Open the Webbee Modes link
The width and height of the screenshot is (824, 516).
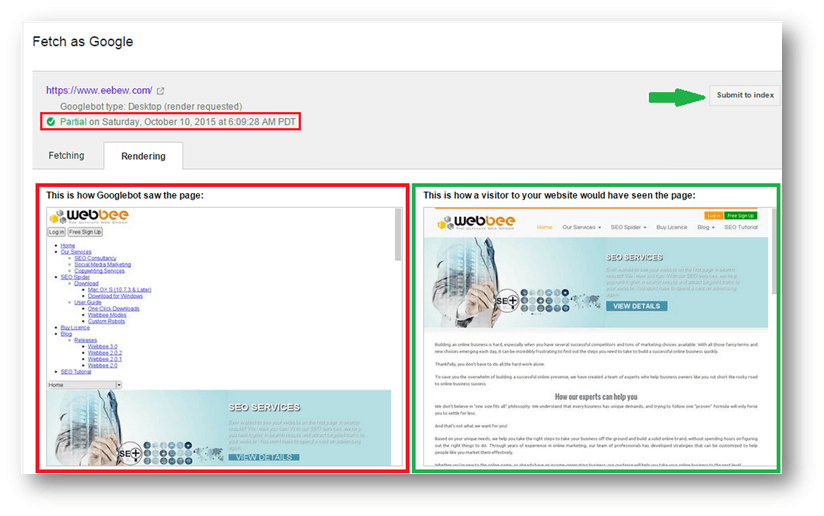(x=107, y=315)
